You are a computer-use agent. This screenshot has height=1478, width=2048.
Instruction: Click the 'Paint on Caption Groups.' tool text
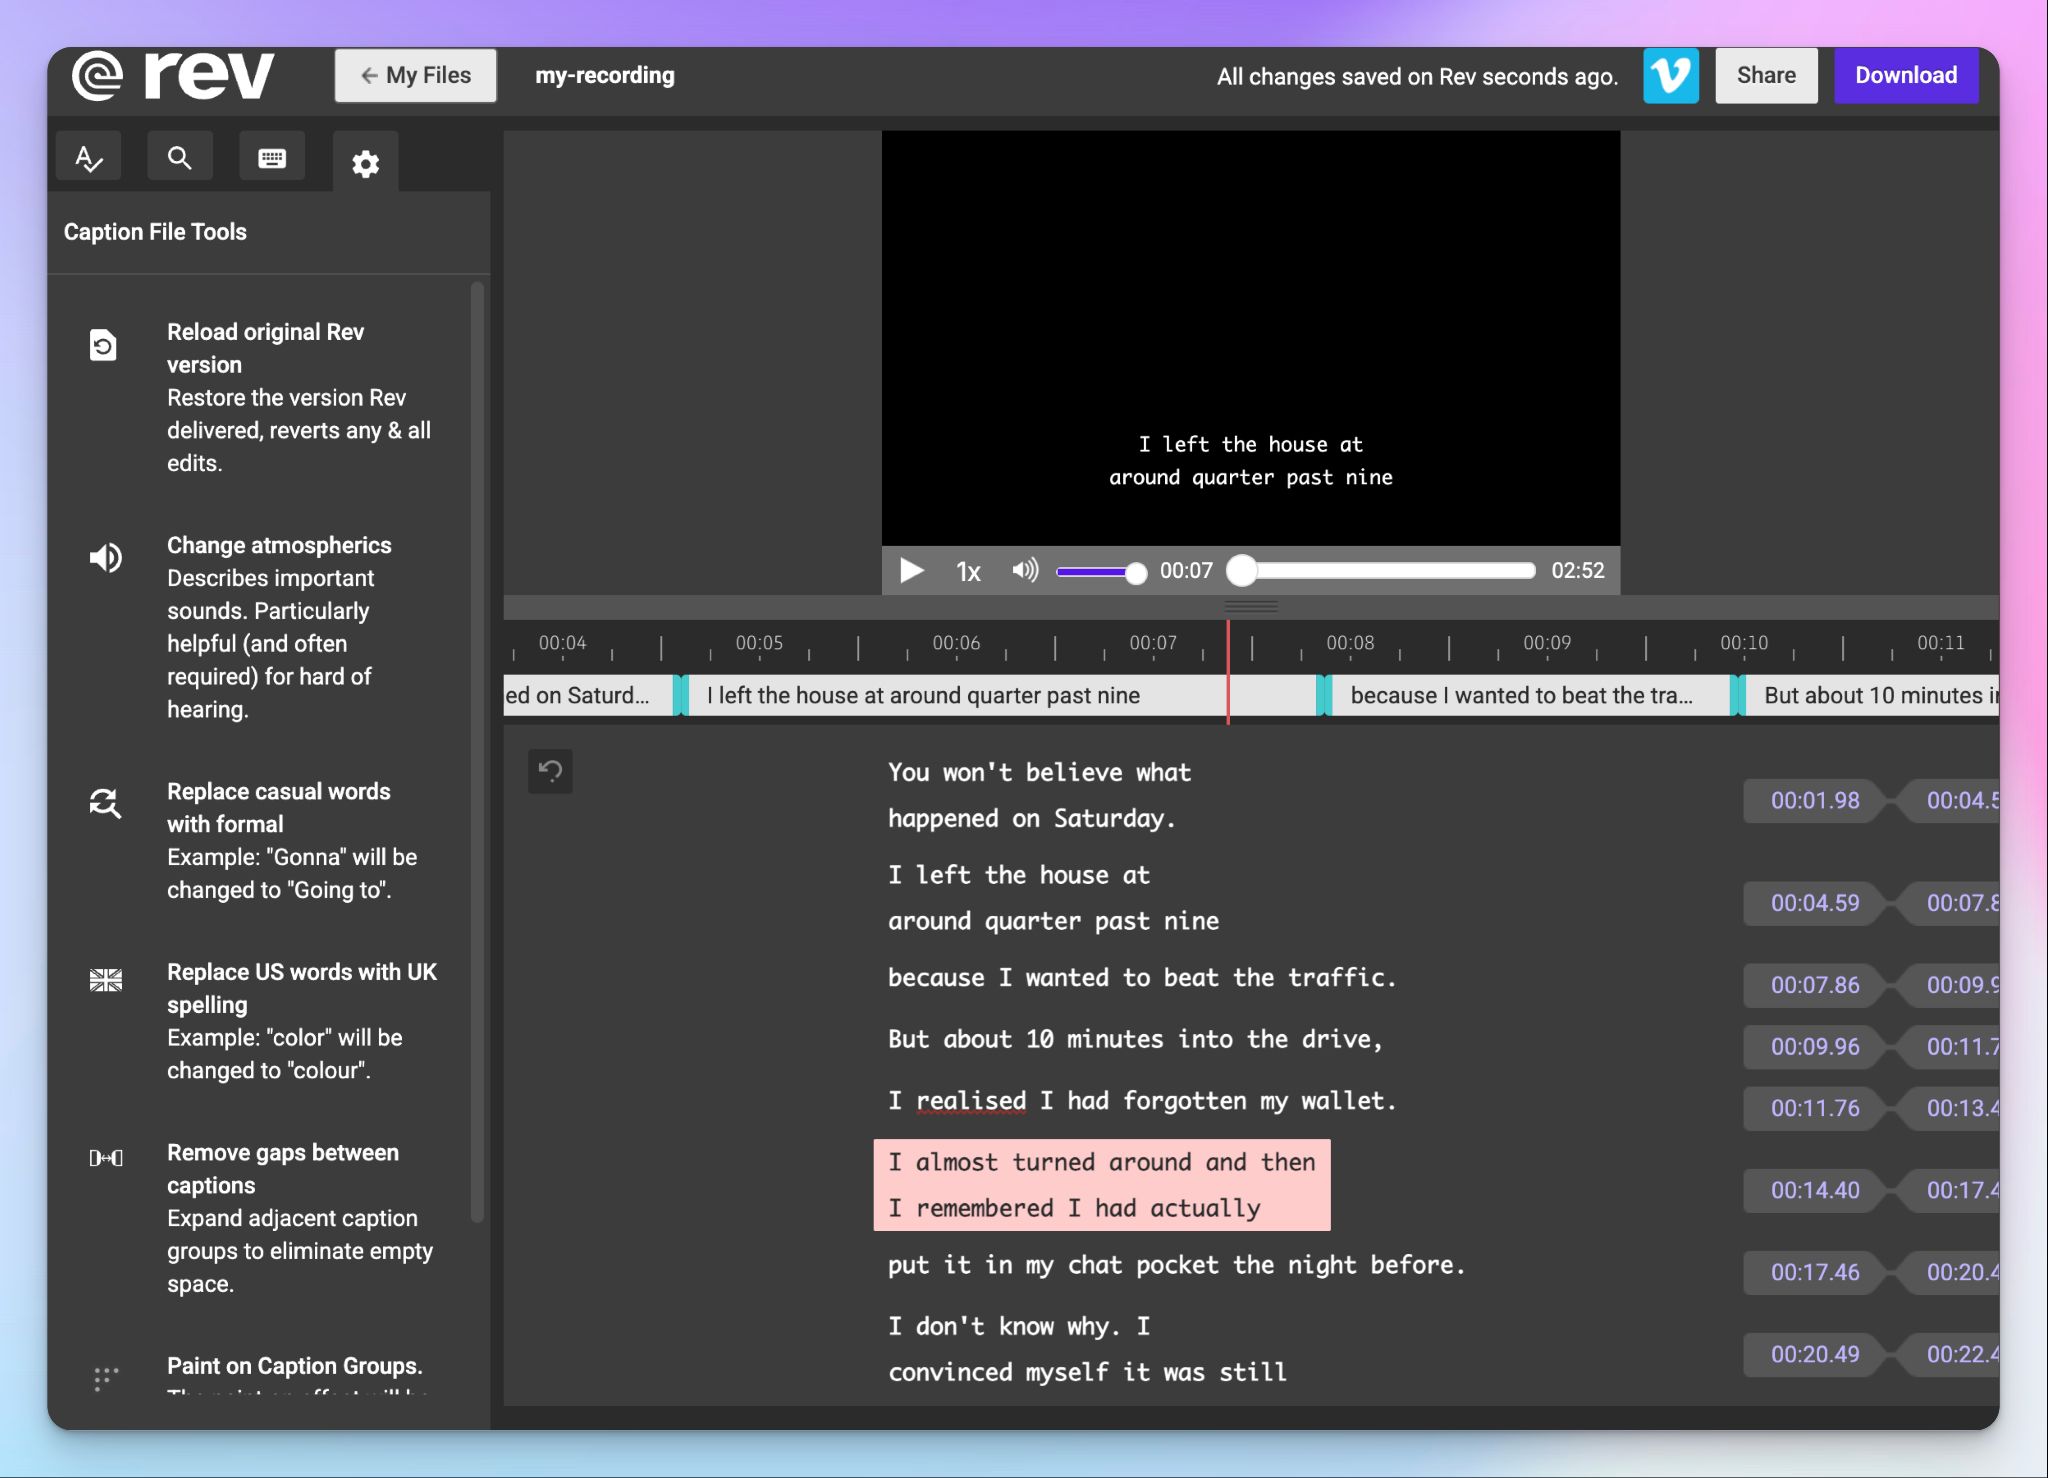pos(294,1366)
